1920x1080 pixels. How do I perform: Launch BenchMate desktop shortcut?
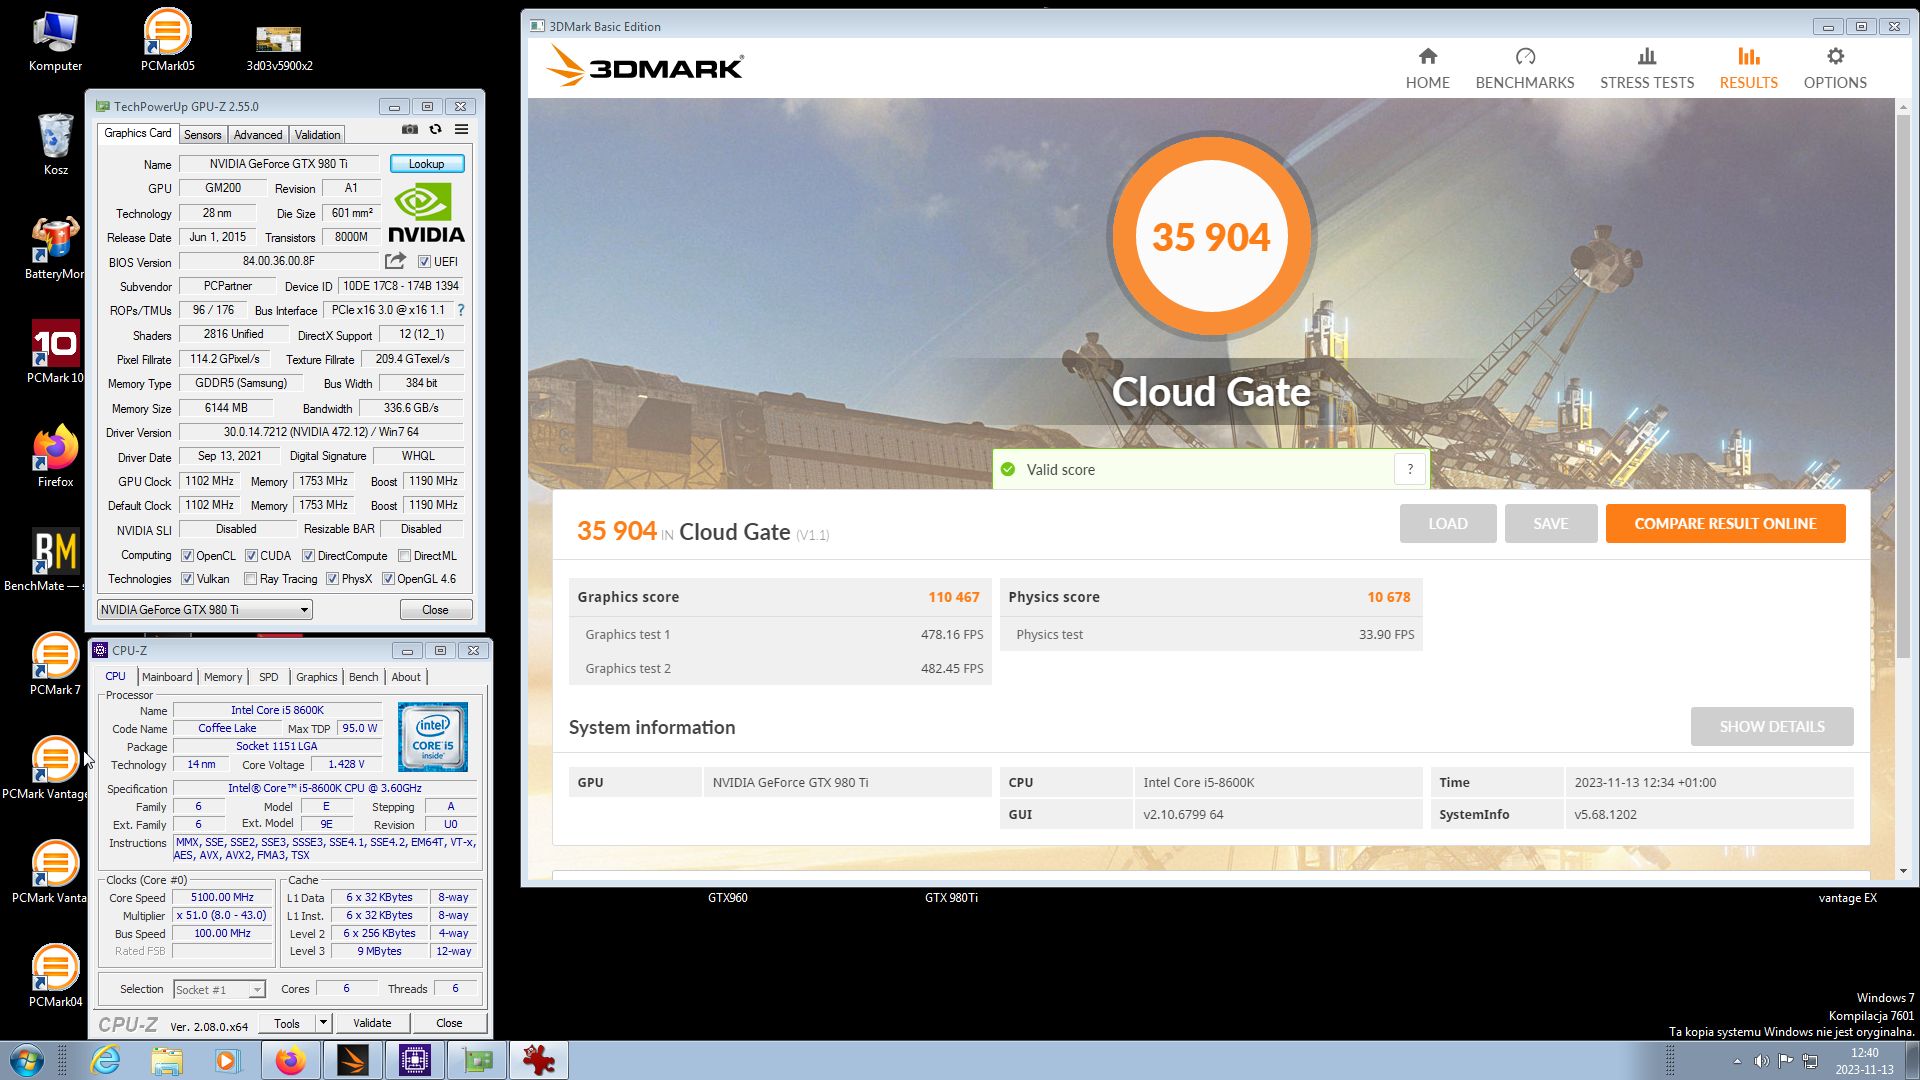[55, 561]
